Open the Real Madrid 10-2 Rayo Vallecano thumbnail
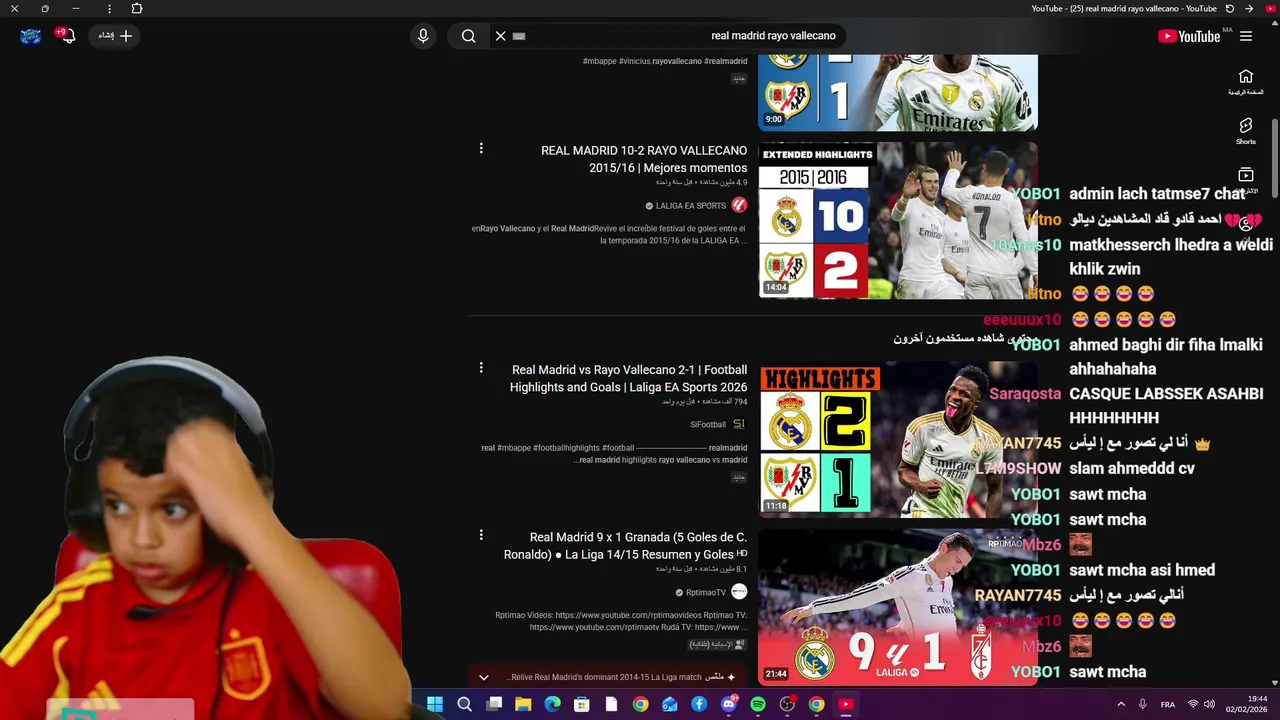This screenshot has width=1280, height=720. [x=898, y=220]
